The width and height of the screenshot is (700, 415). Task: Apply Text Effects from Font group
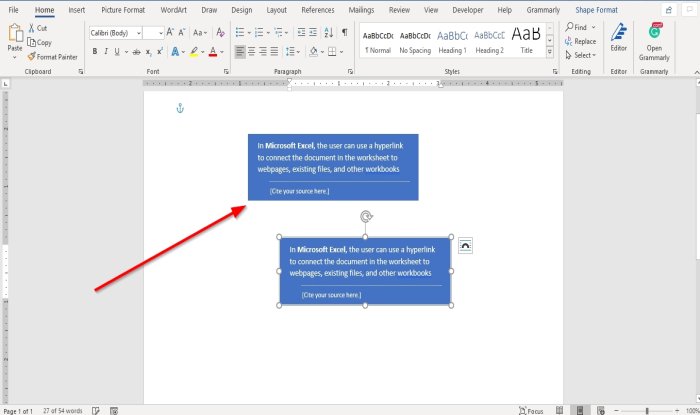pos(177,50)
